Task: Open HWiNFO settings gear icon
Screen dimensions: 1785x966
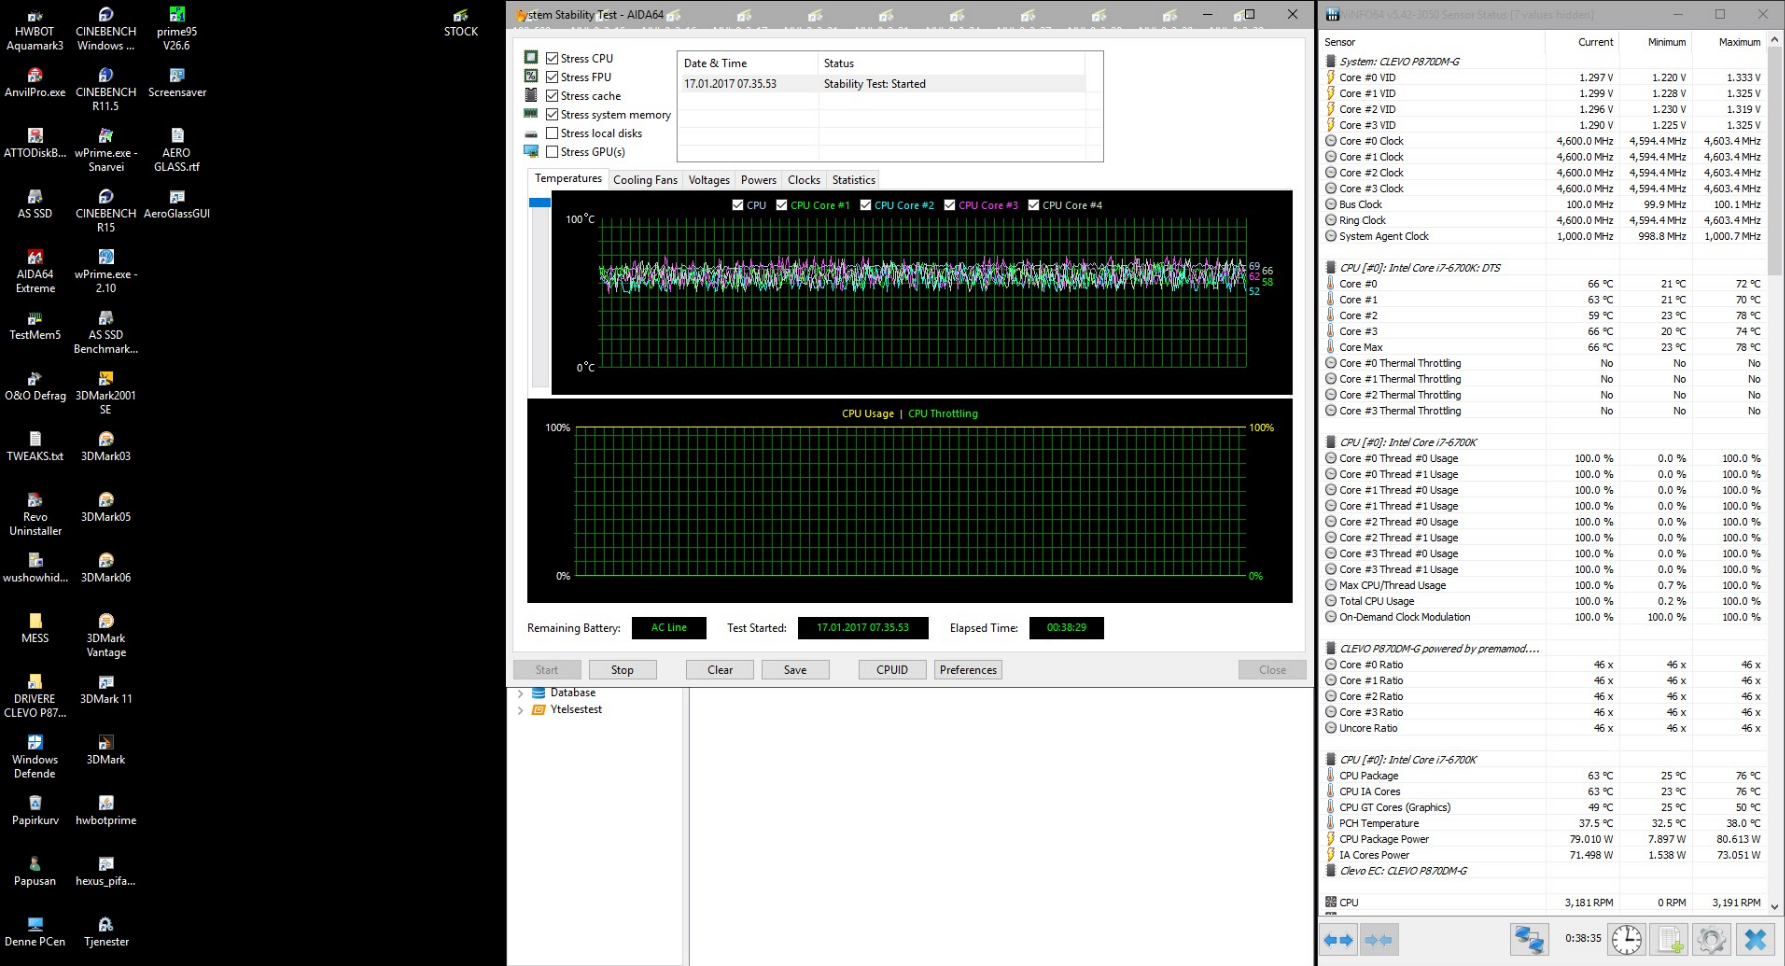Action: (1711, 940)
